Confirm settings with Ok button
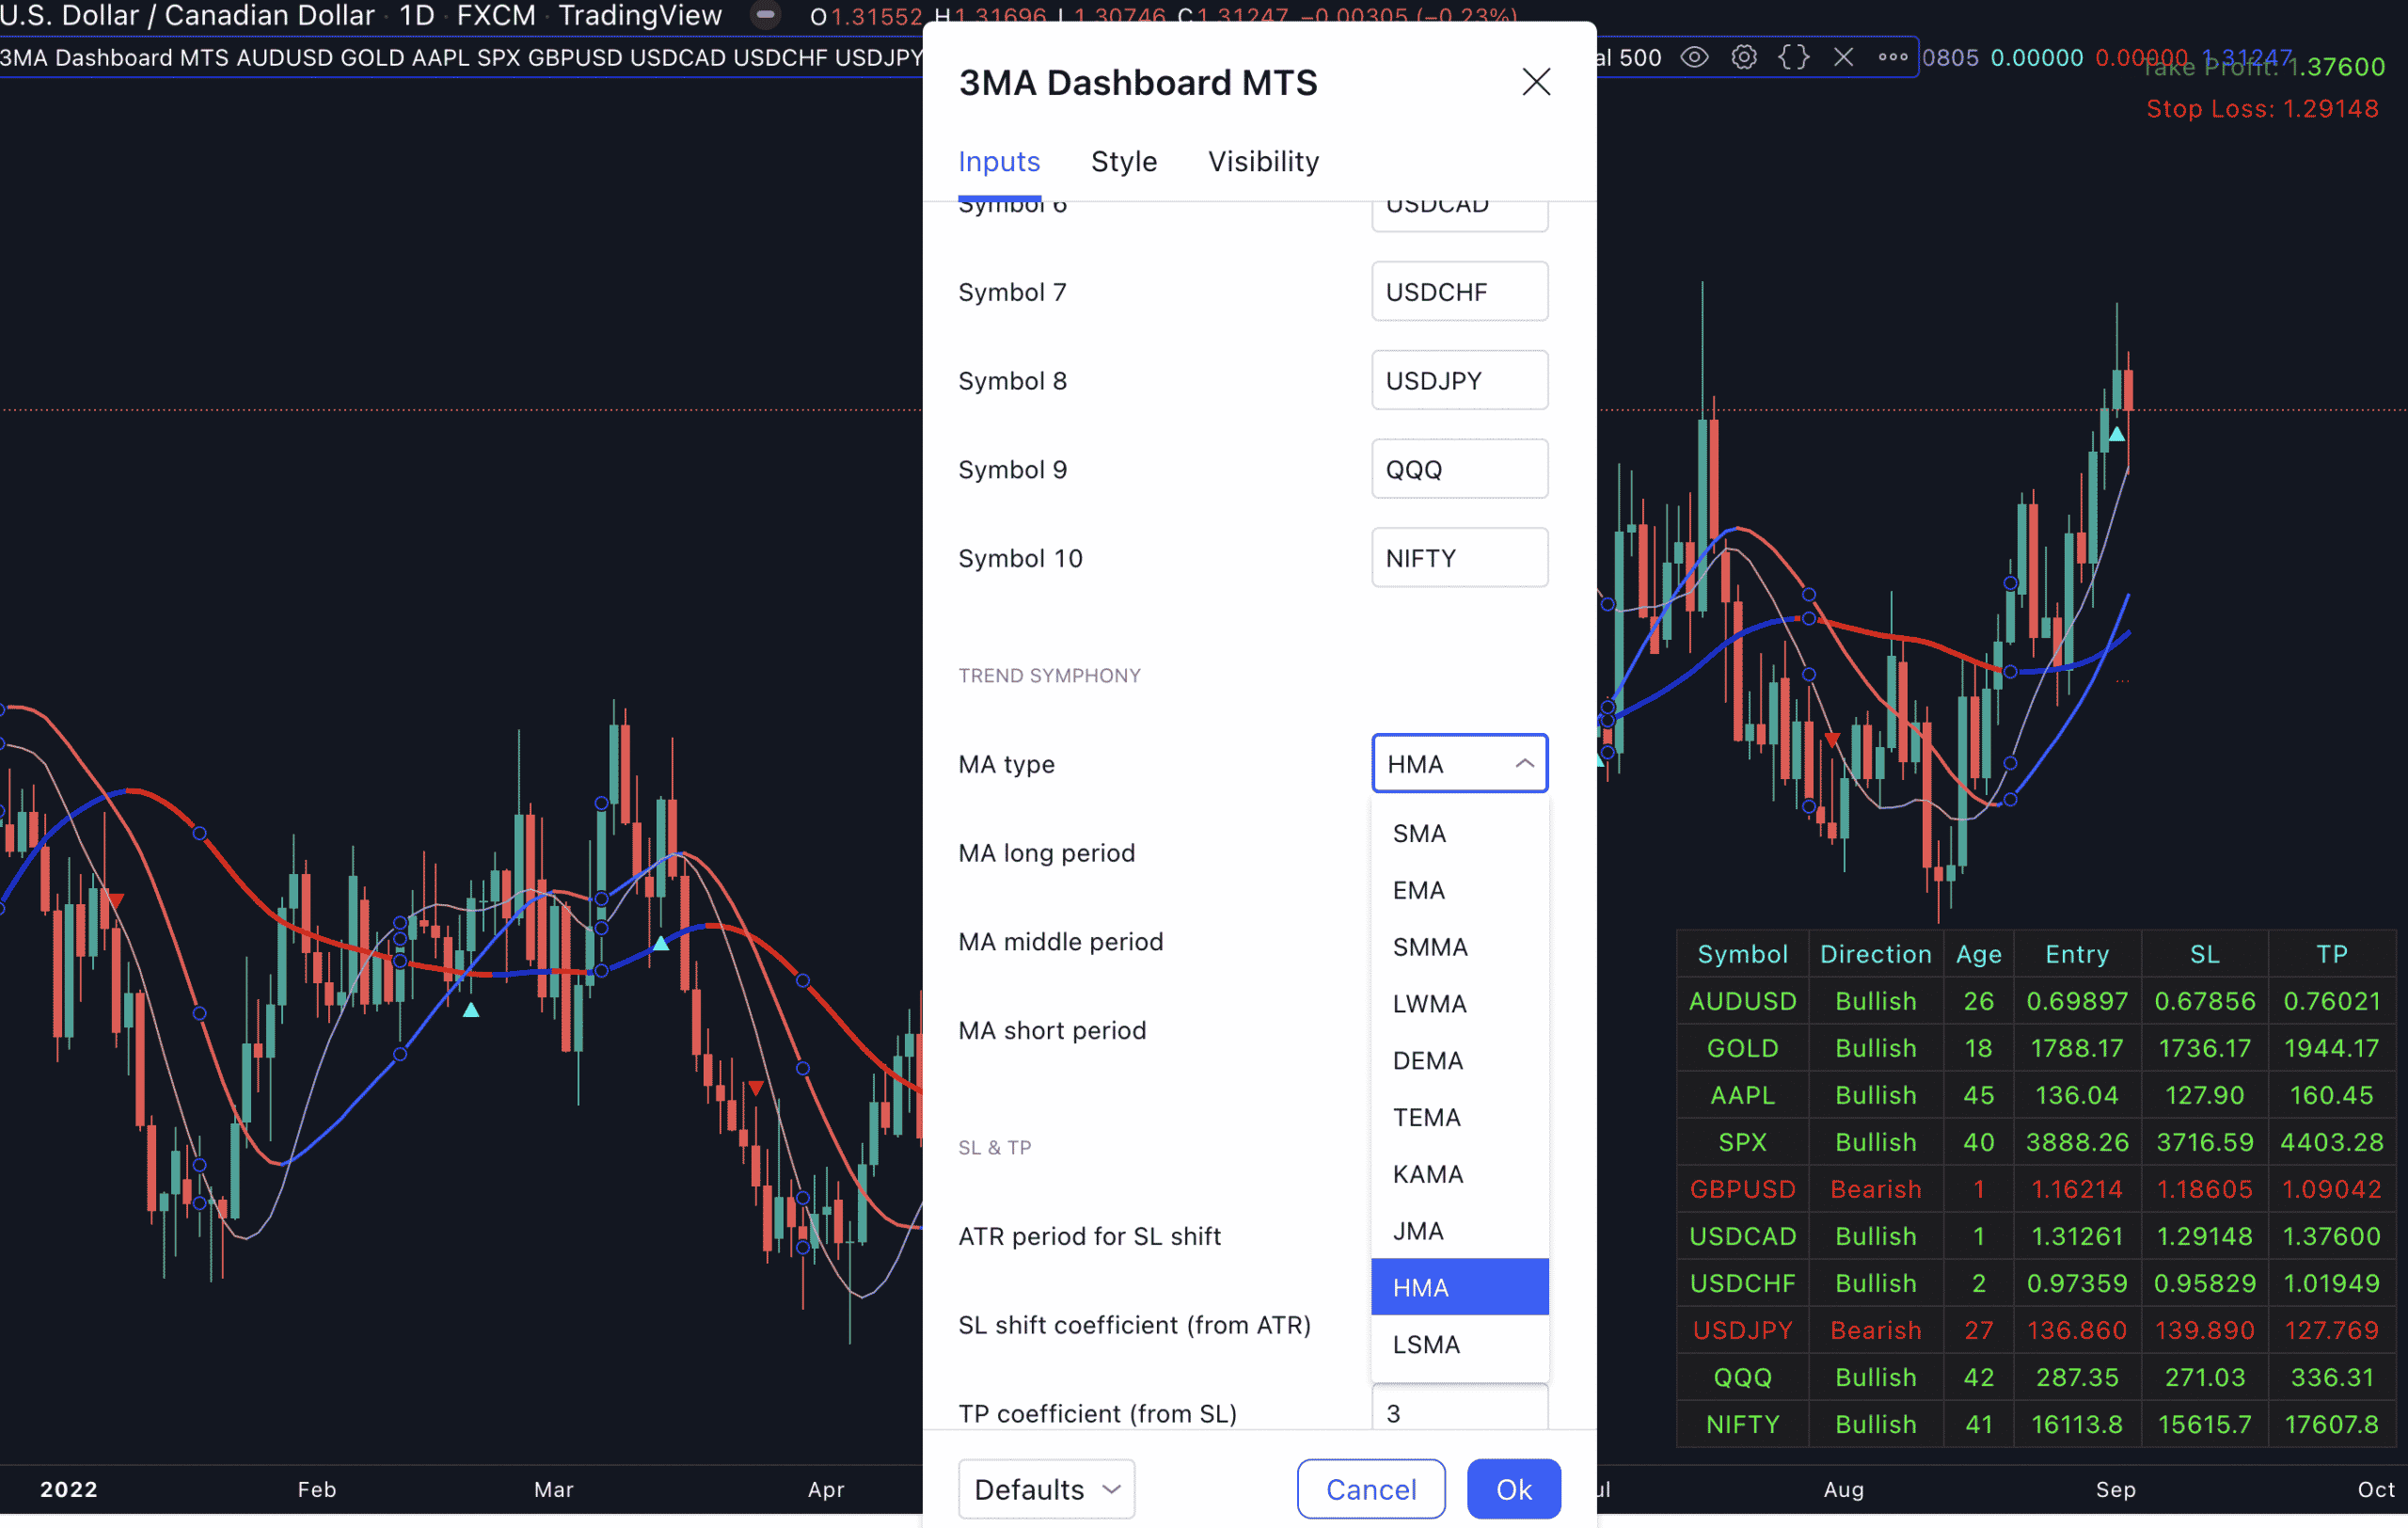Viewport: 2408px width, 1528px height. (x=1513, y=1488)
